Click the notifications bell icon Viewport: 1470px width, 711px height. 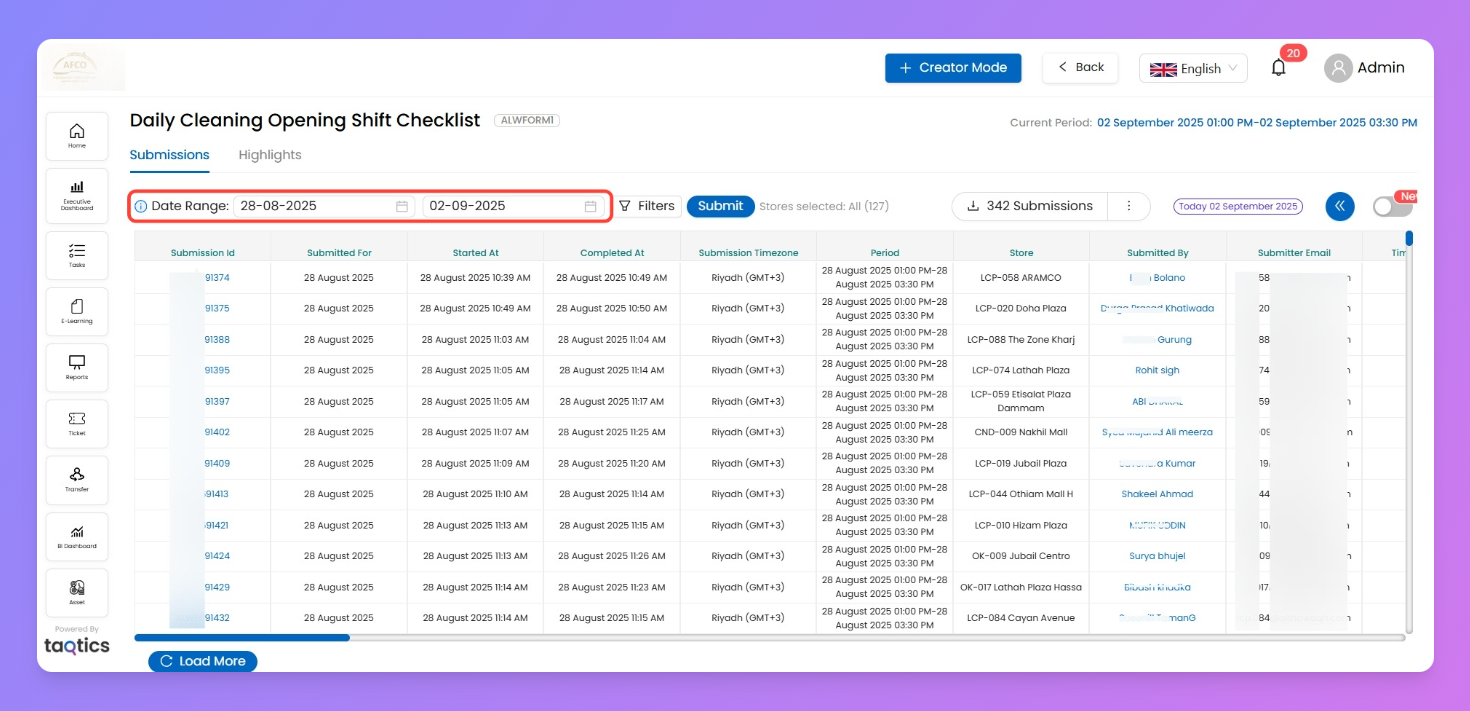1278,68
